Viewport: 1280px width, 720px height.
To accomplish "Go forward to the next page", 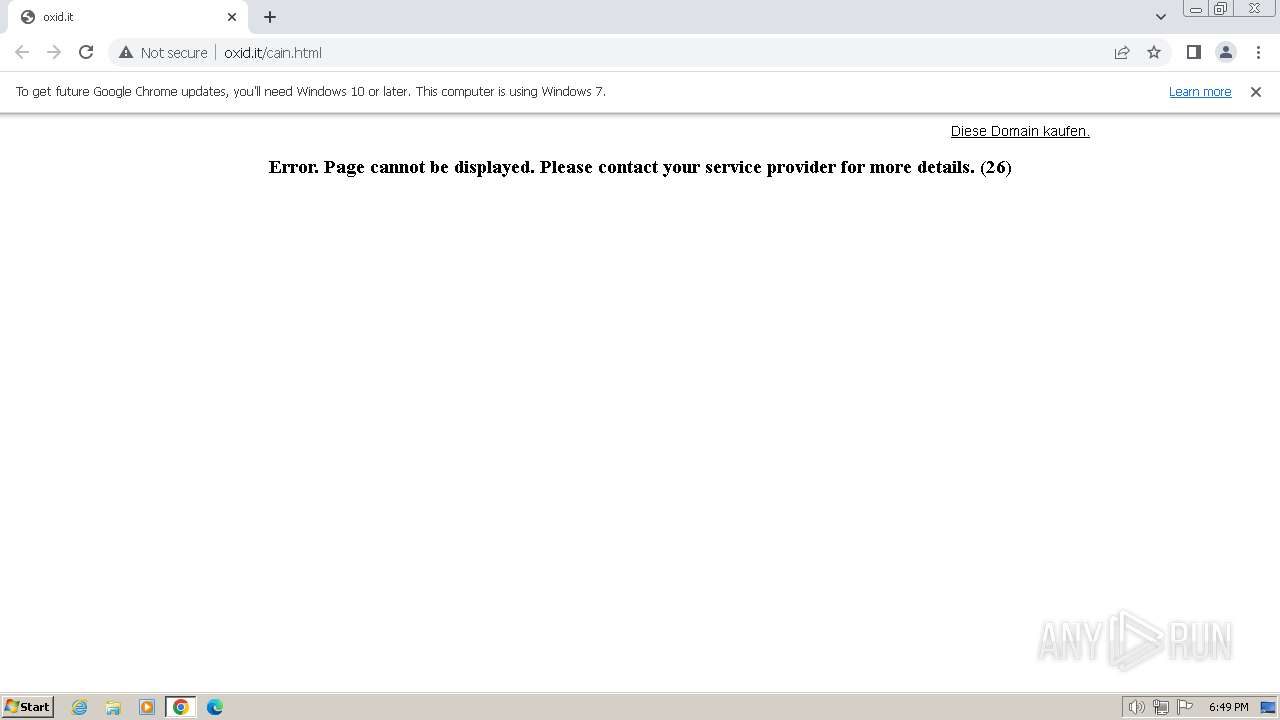I will pos(54,52).
